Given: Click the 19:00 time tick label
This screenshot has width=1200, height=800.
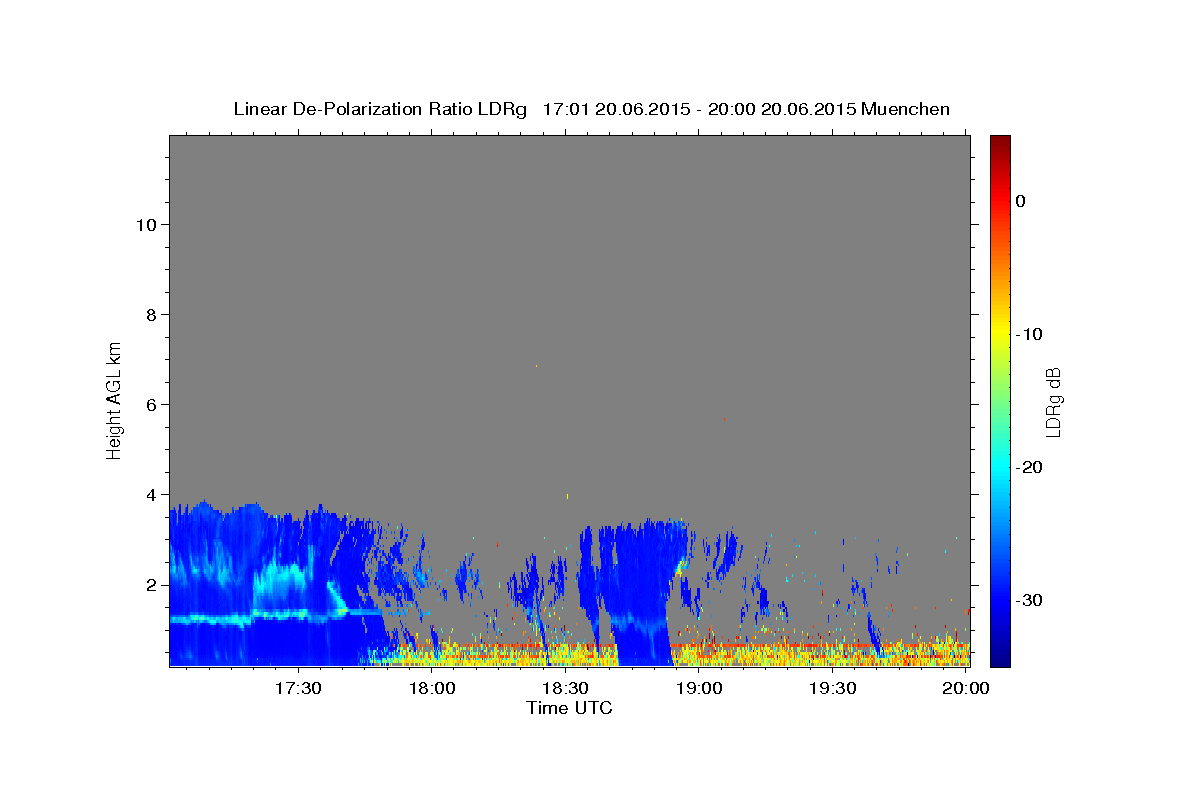Looking at the screenshot, I should pos(699,688).
